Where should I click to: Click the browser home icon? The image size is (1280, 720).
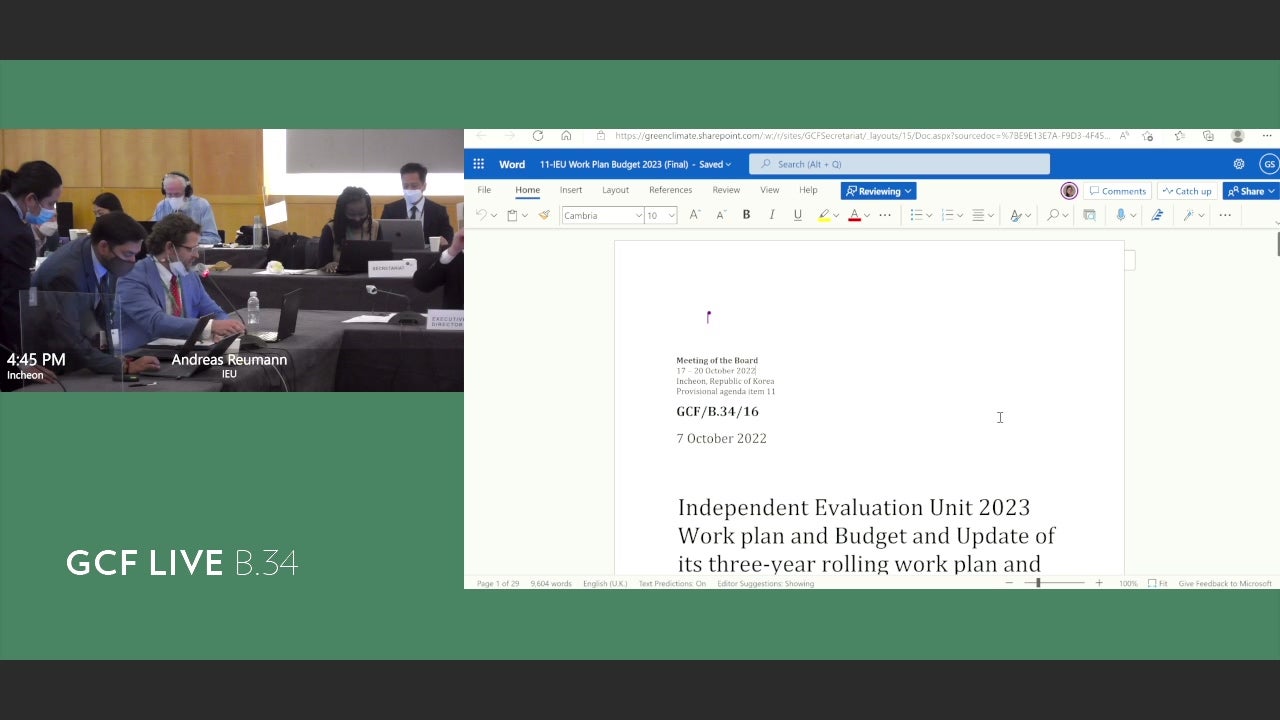point(566,136)
